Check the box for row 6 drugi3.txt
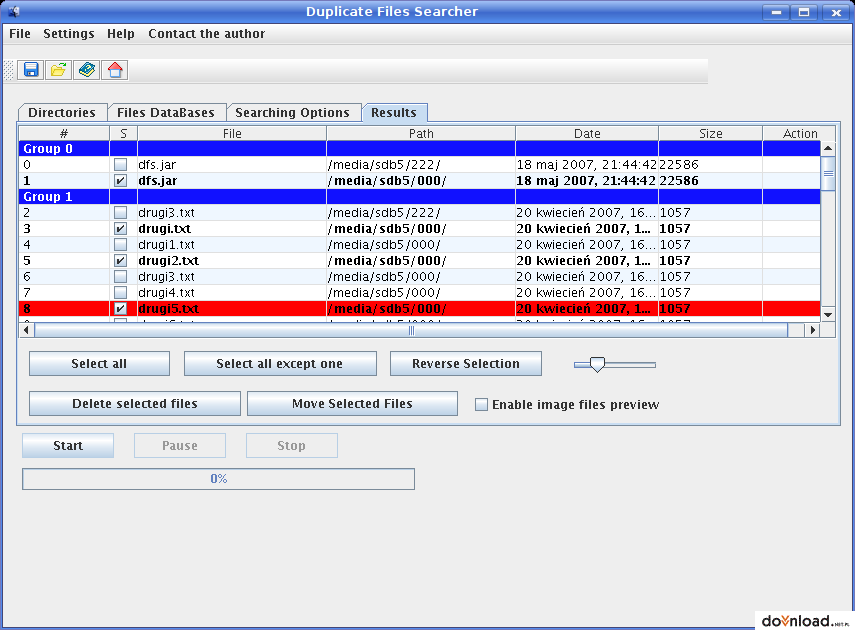The height and width of the screenshot is (630, 855). tap(121, 277)
